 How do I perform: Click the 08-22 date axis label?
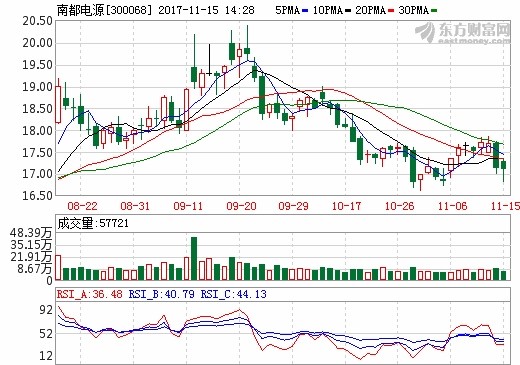82,206
